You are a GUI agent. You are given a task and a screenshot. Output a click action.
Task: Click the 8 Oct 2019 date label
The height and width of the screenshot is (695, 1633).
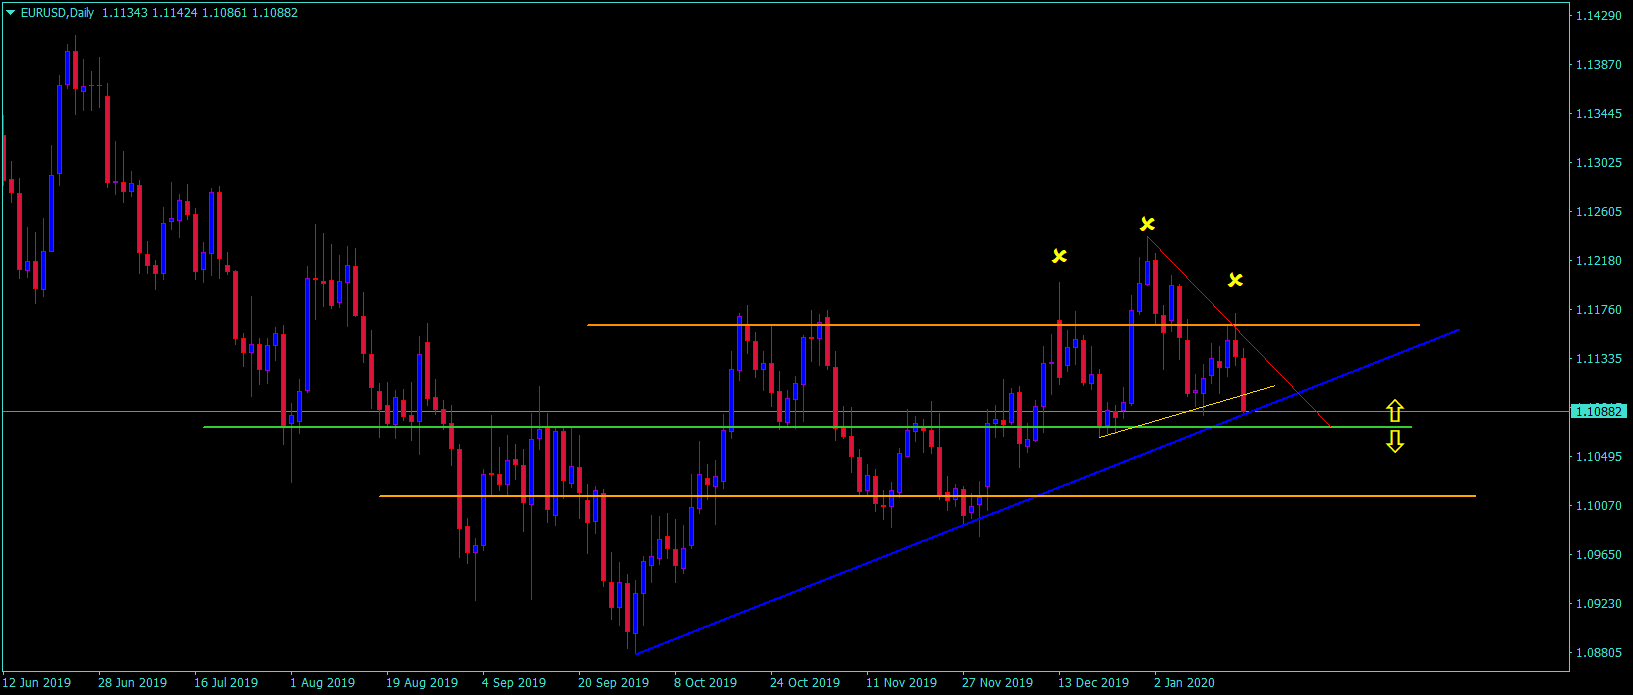click(x=705, y=683)
